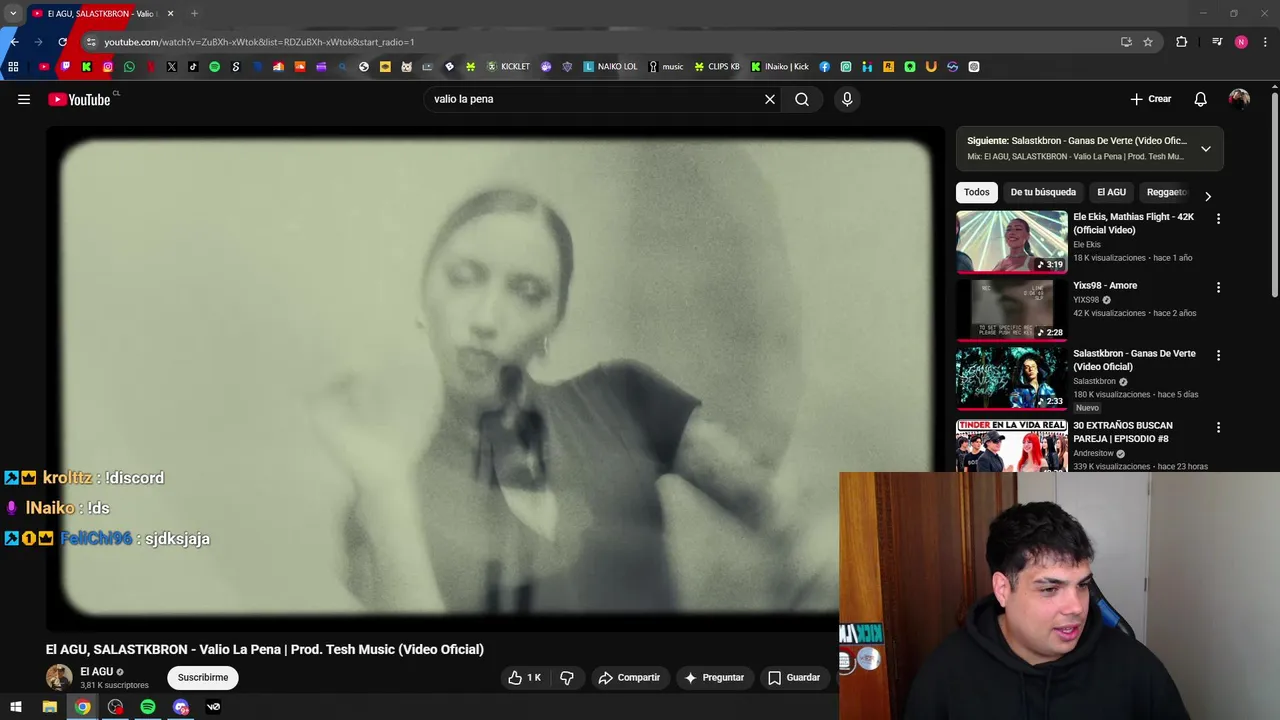
Task: Select the Todos filter chip
Action: point(977,192)
